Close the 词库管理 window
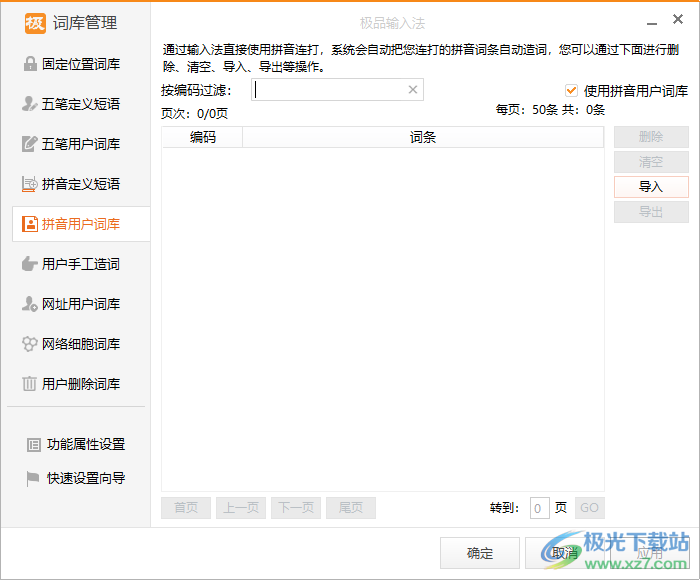This screenshot has width=700, height=580. [x=678, y=19]
